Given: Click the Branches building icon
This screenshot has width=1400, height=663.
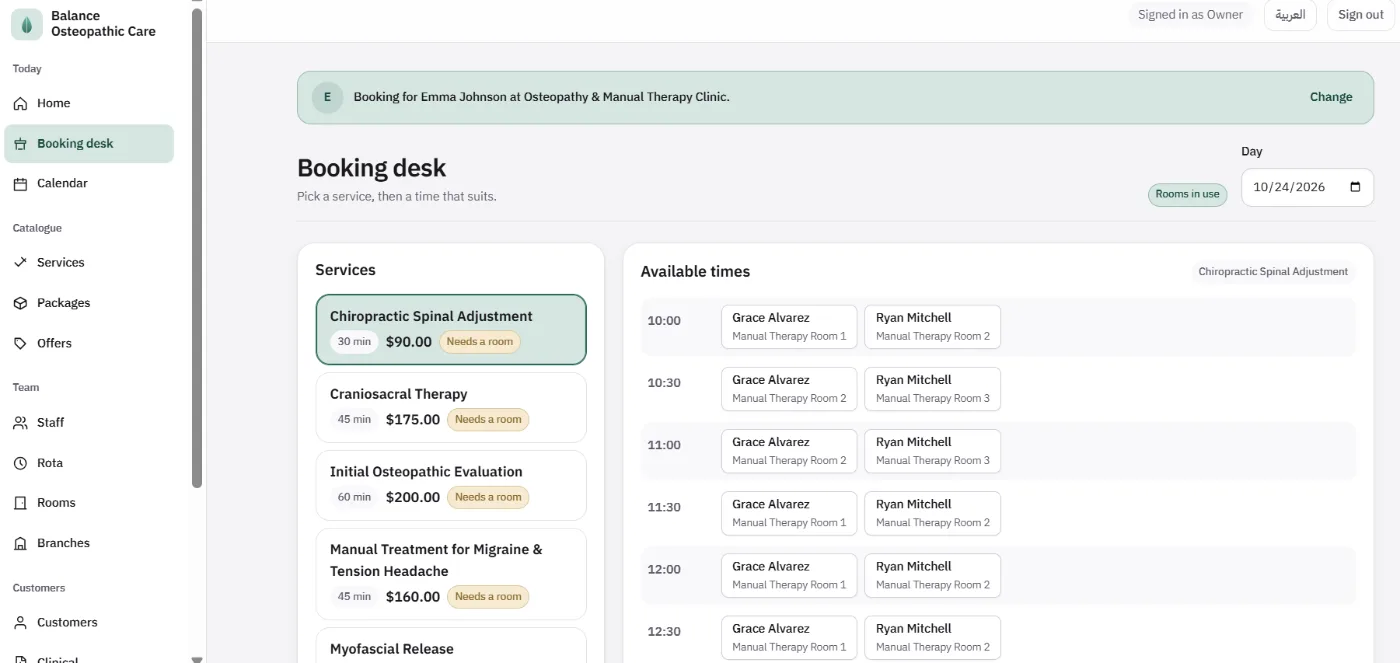Looking at the screenshot, I should tap(20, 543).
